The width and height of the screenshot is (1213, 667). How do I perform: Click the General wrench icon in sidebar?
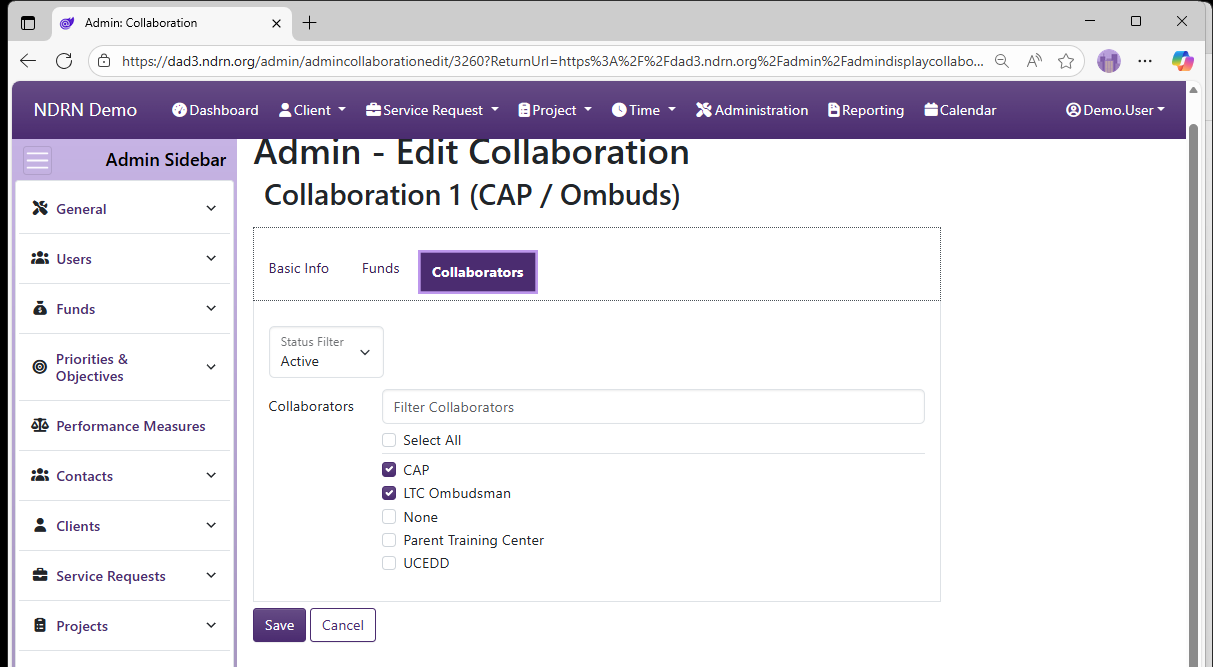click(40, 209)
